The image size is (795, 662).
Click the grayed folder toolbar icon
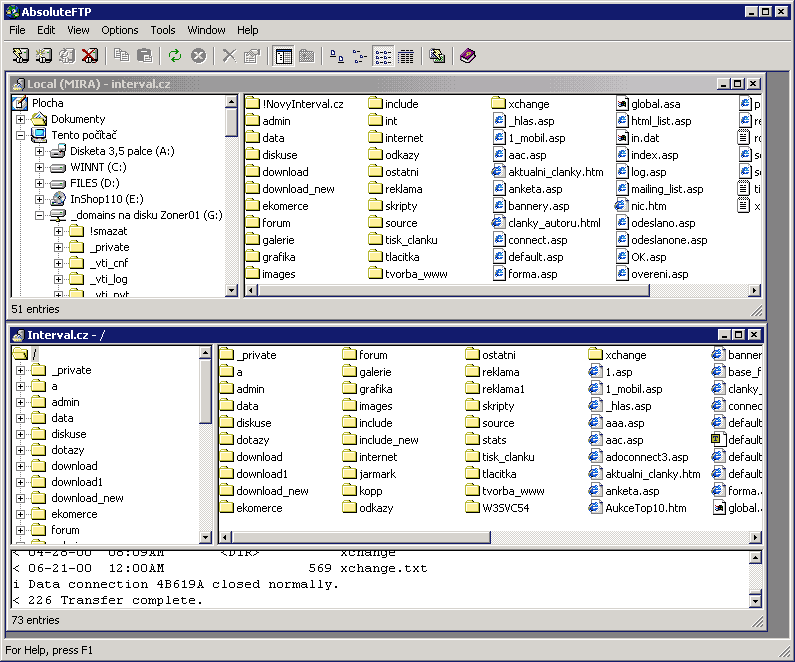pos(307,56)
